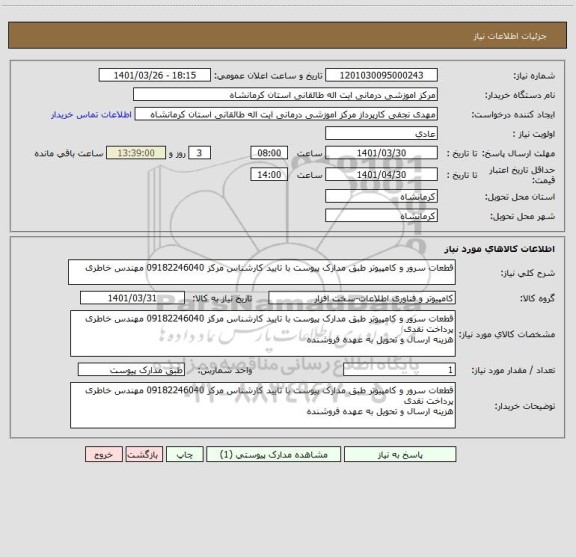Click the روز و label beside remaining days
This screenshot has height=557, width=576.
[177, 153]
